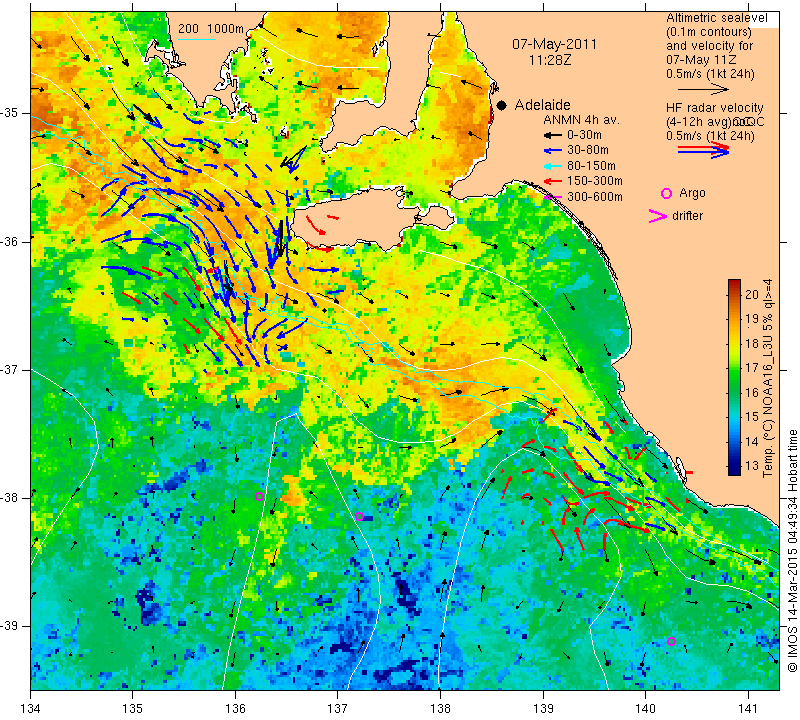This screenshot has width=800, height=720.
Task: Click the cyan isobath sample line under 200
Action: (197, 39)
